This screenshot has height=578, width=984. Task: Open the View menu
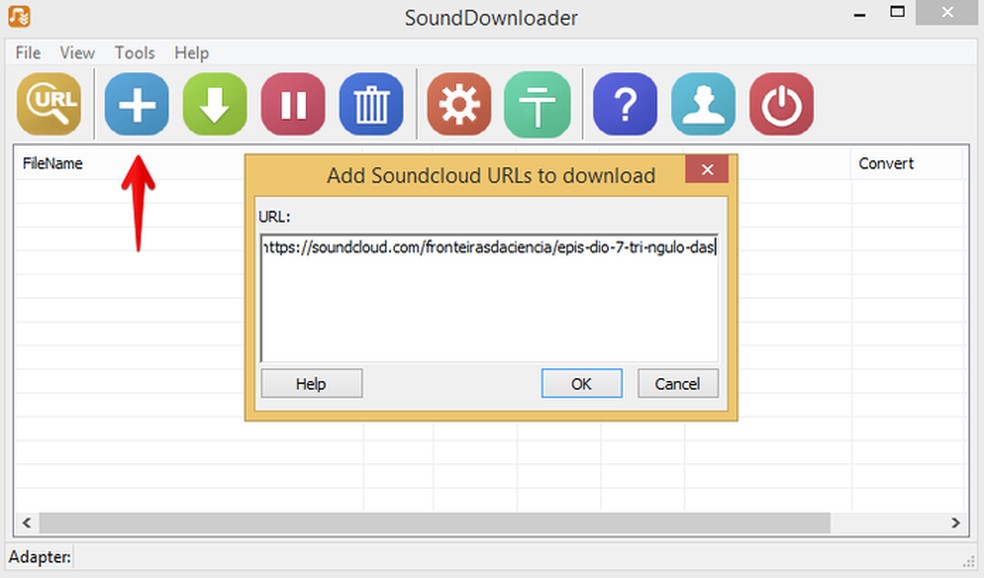pos(76,53)
